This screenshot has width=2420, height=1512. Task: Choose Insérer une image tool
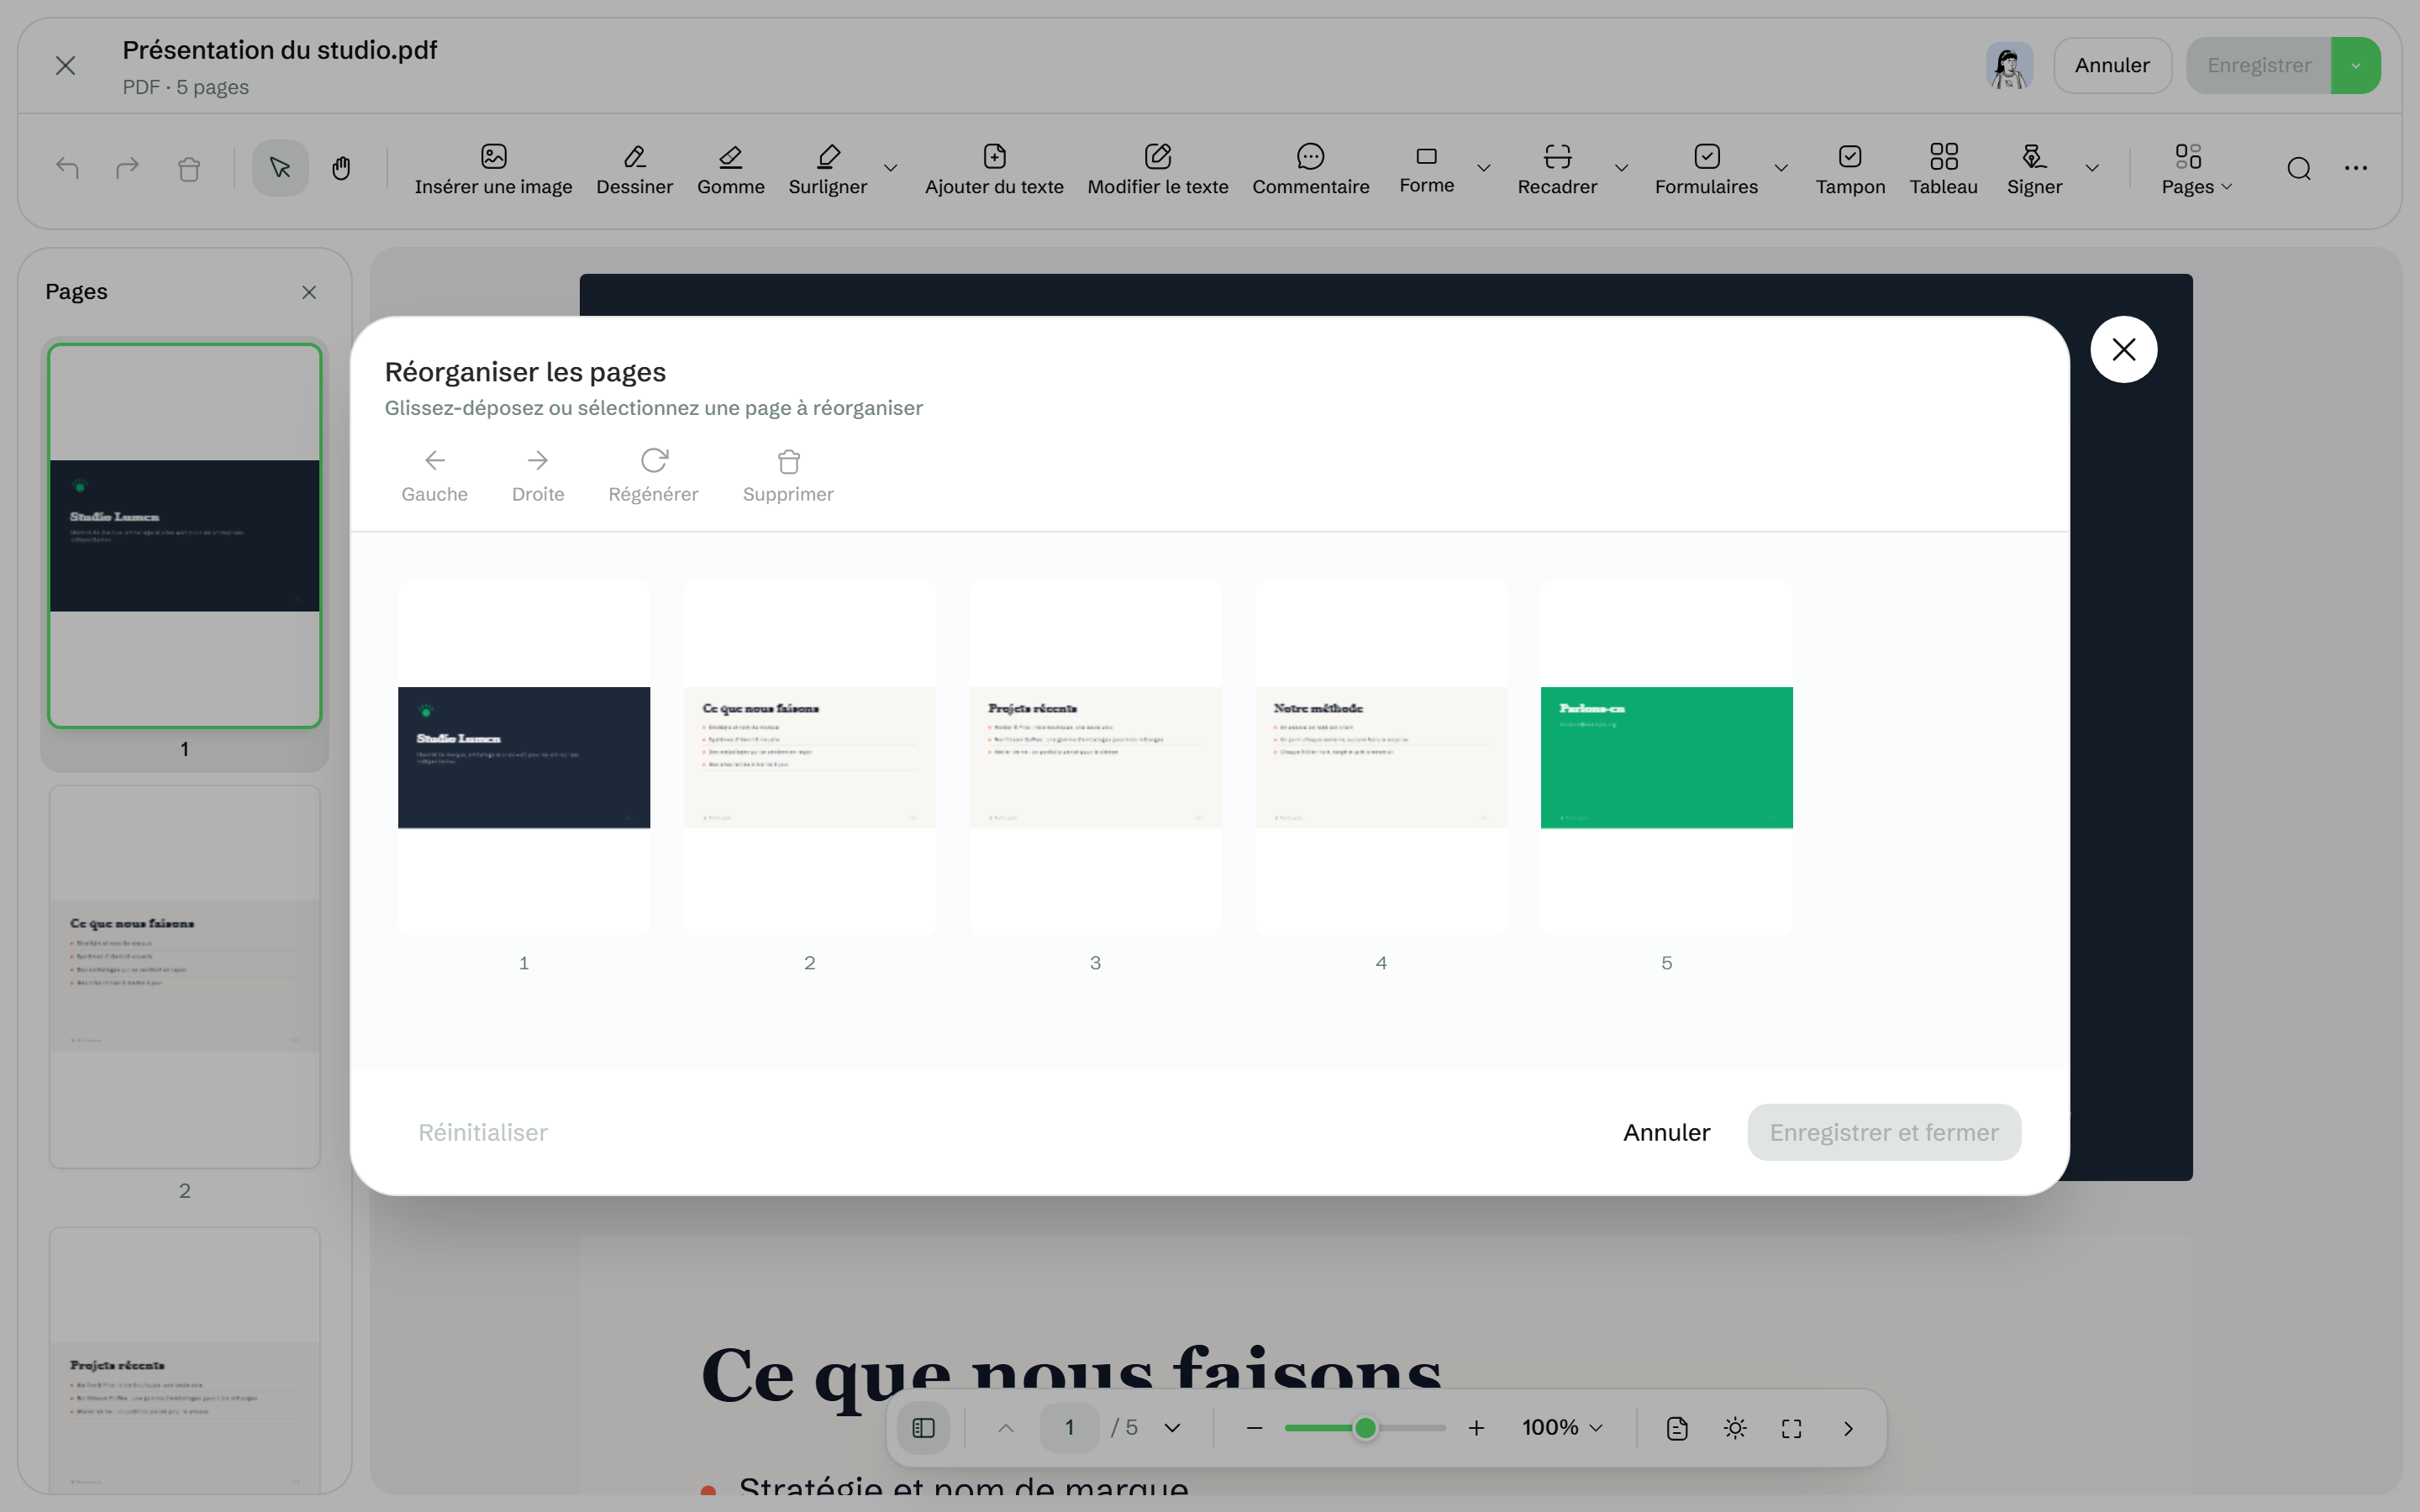click(x=493, y=169)
